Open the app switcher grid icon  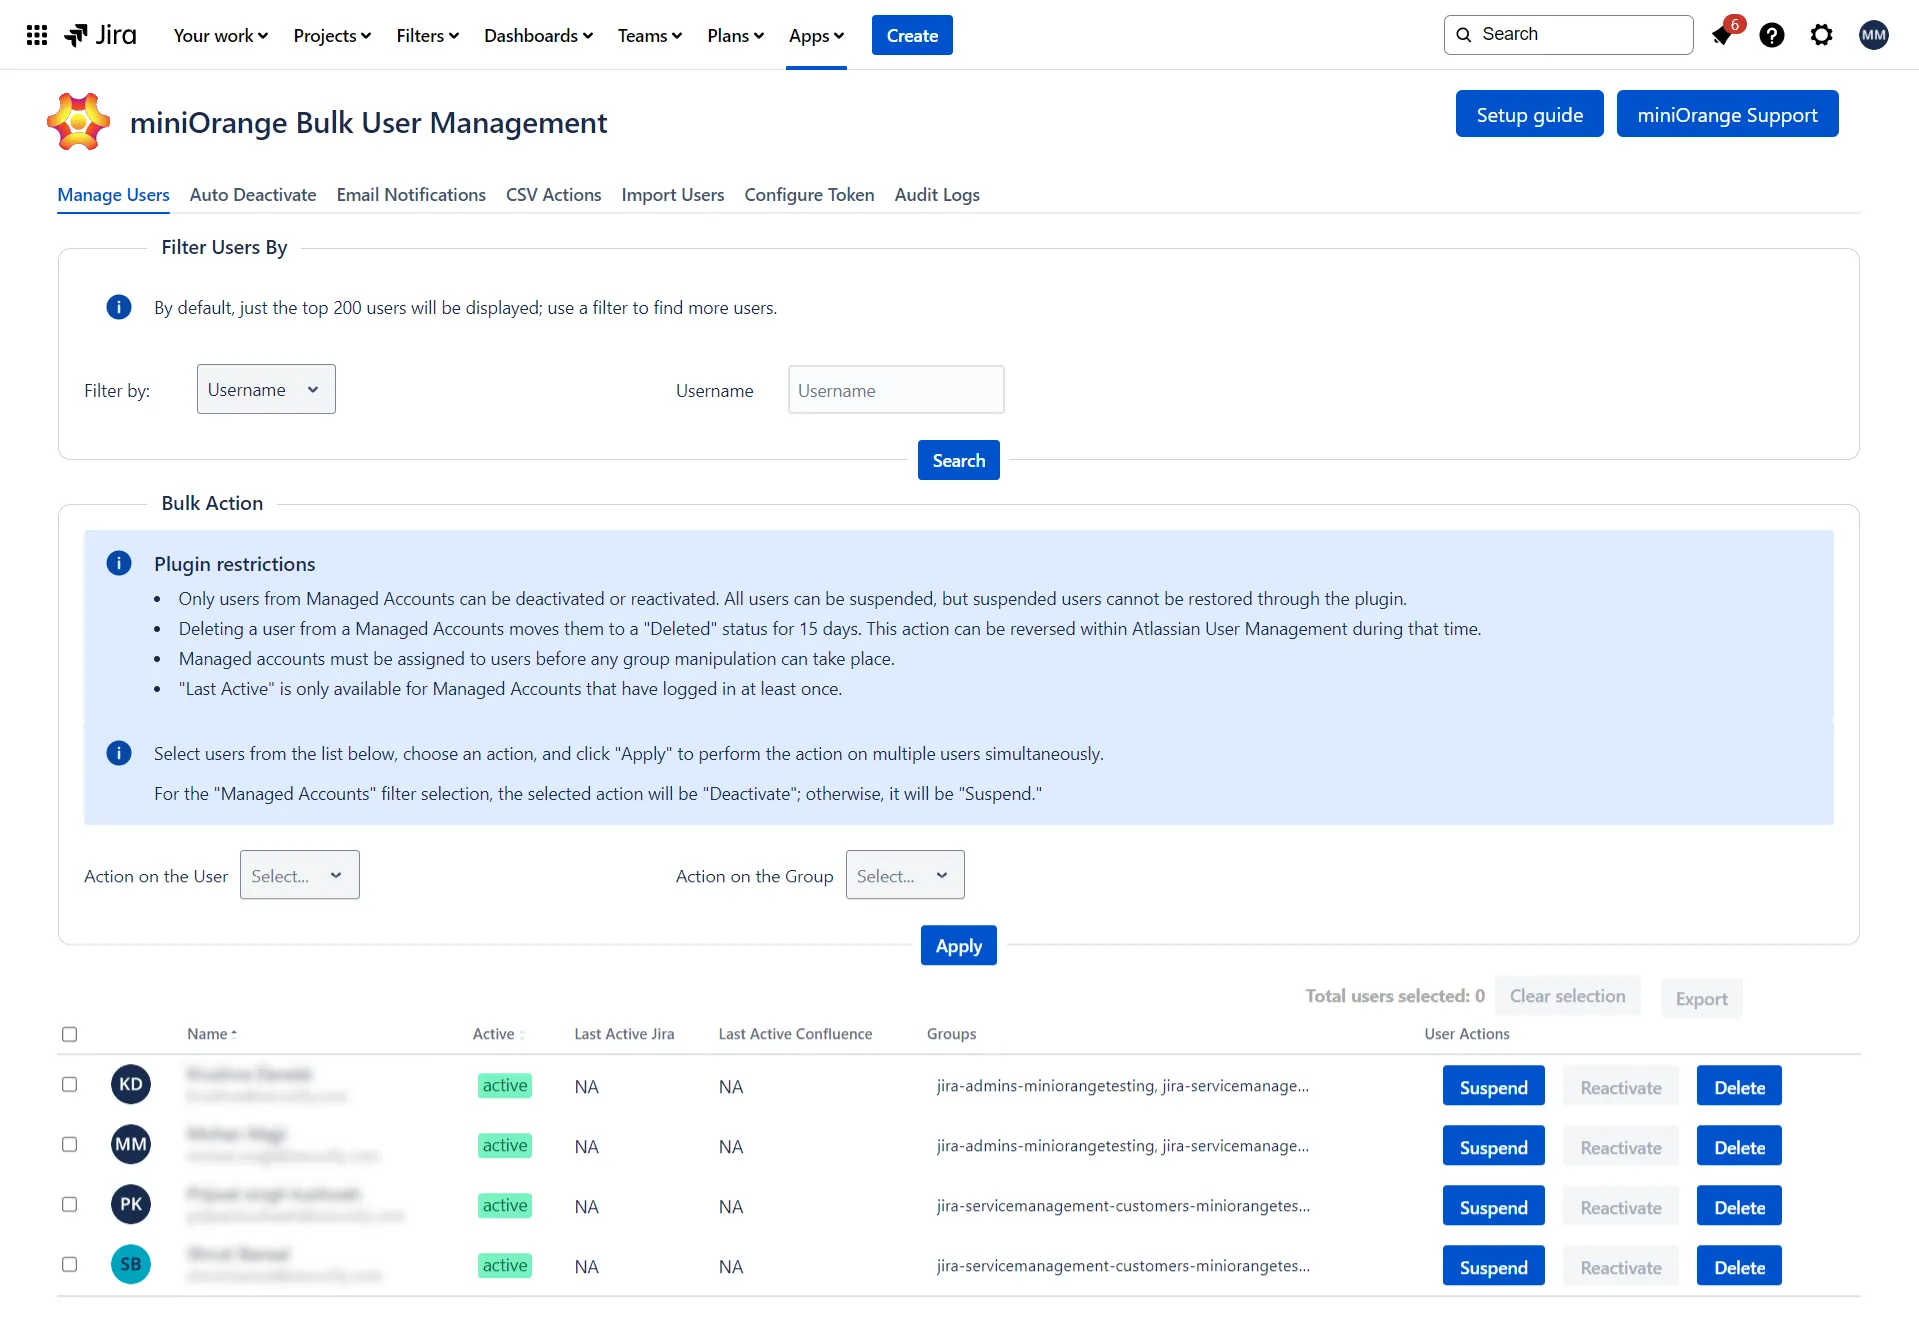(x=37, y=35)
